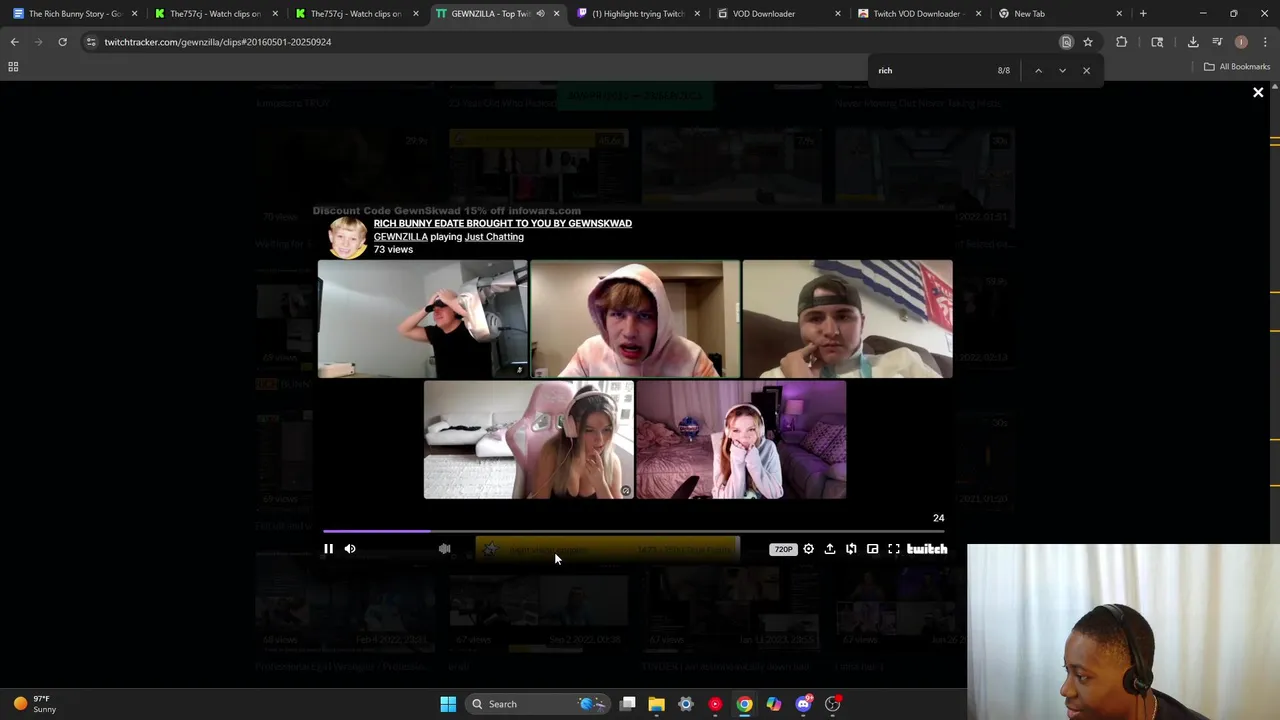The image size is (1280, 720).
Task: Open the tab search screen icon
Action: click(1157, 42)
